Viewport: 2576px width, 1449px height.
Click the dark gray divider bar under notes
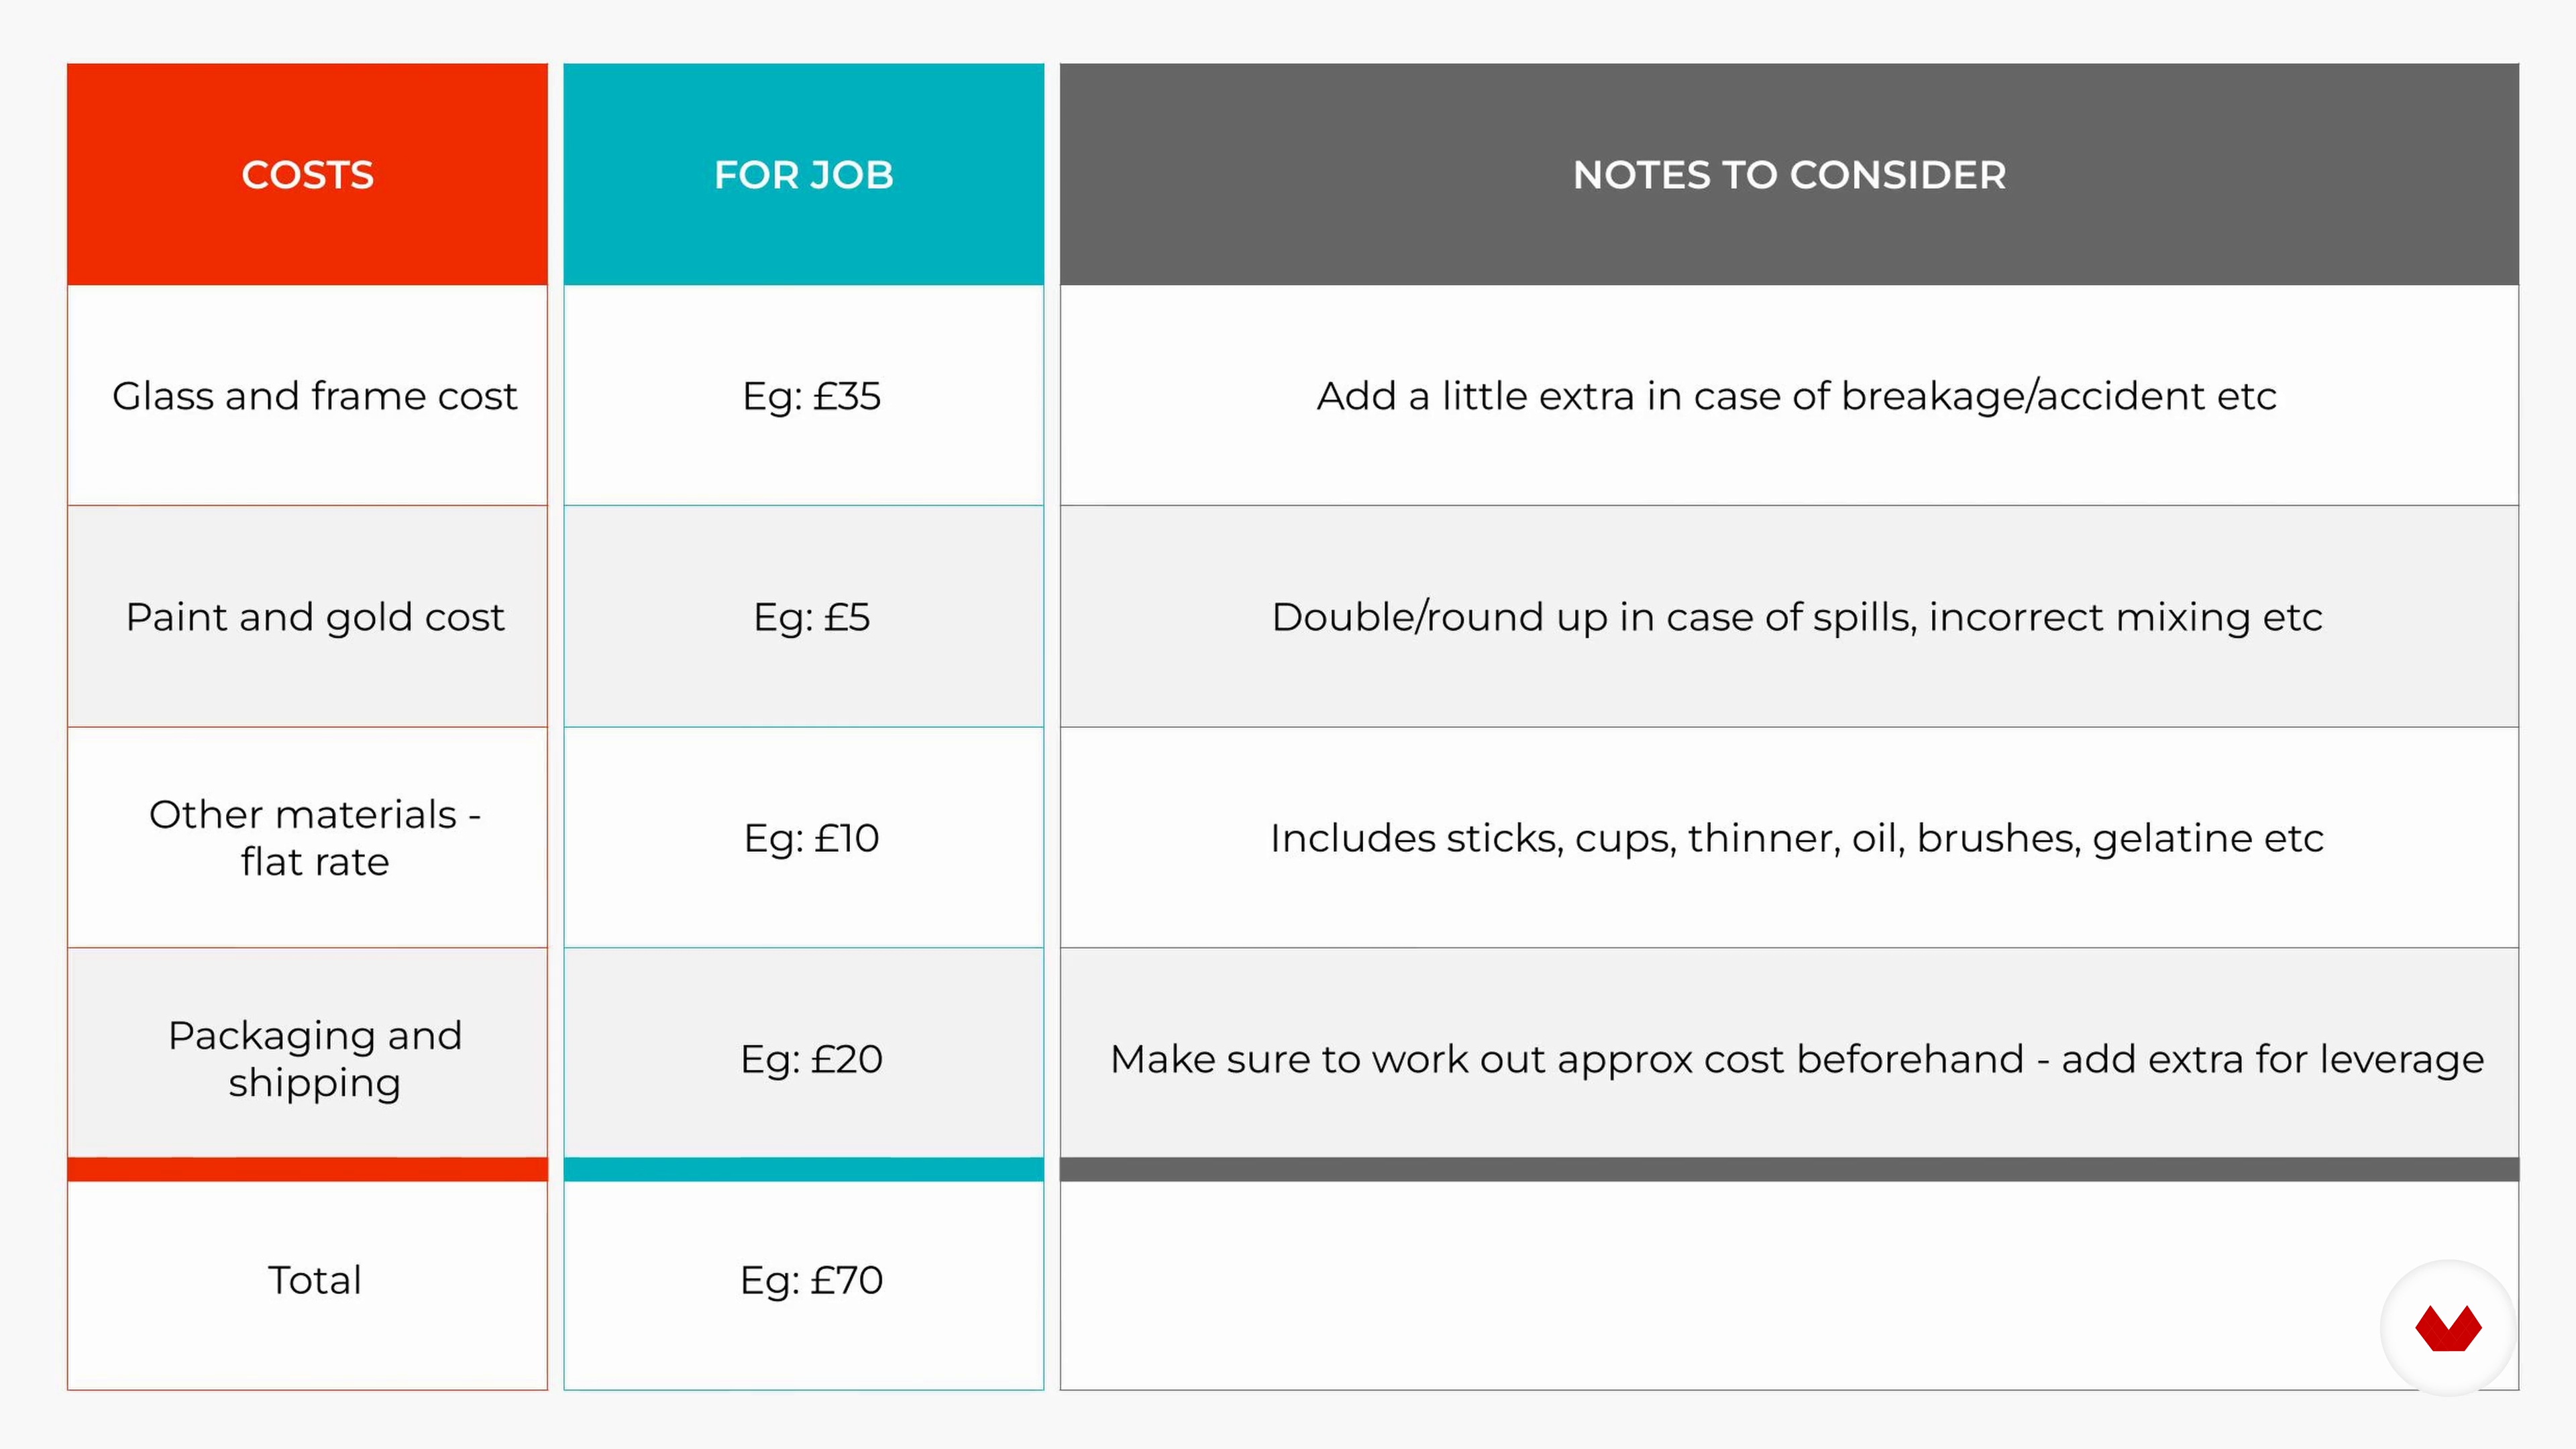pos(1789,1169)
